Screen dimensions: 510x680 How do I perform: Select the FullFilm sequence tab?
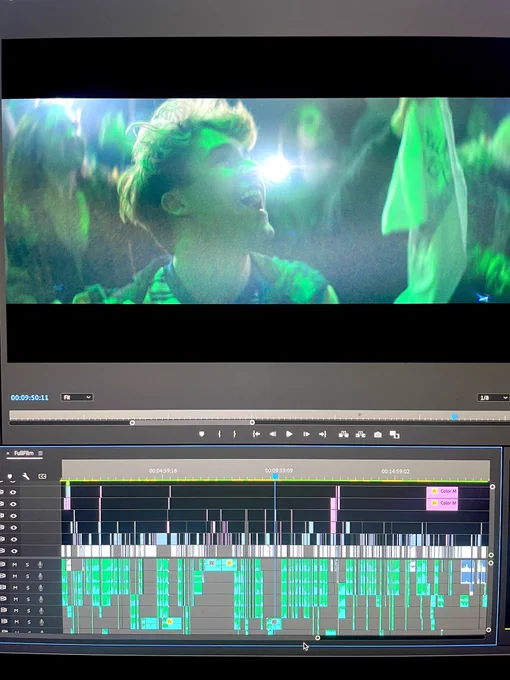coord(24,453)
